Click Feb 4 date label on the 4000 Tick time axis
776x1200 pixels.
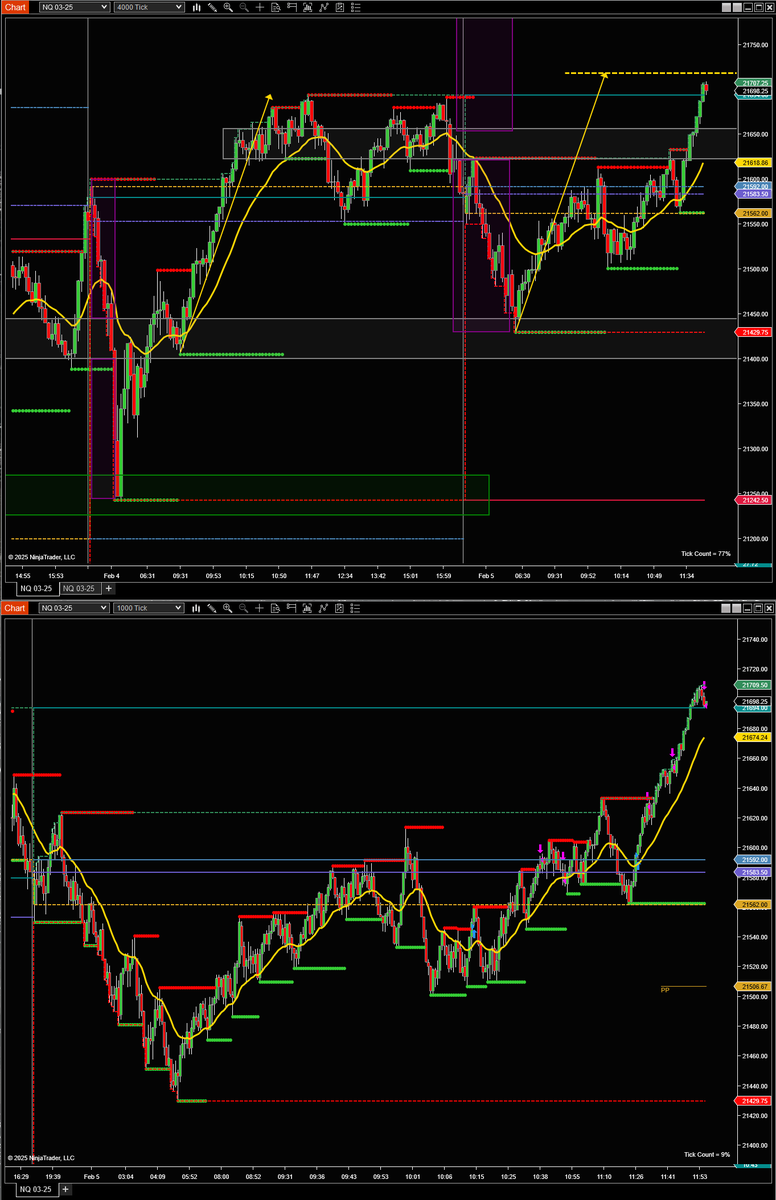tap(111, 575)
